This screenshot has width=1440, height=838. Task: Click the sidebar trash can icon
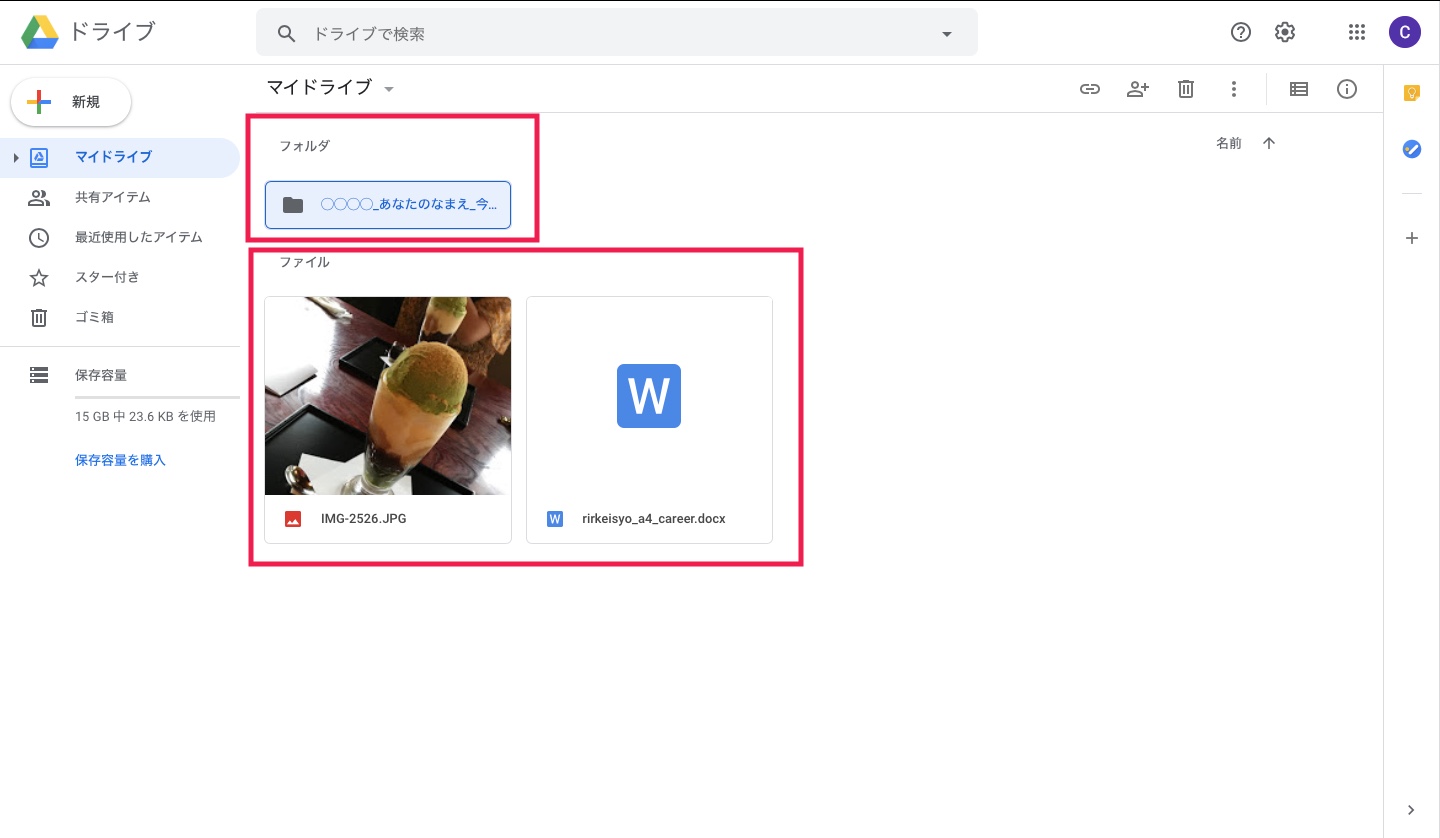click(x=39, y=317)
